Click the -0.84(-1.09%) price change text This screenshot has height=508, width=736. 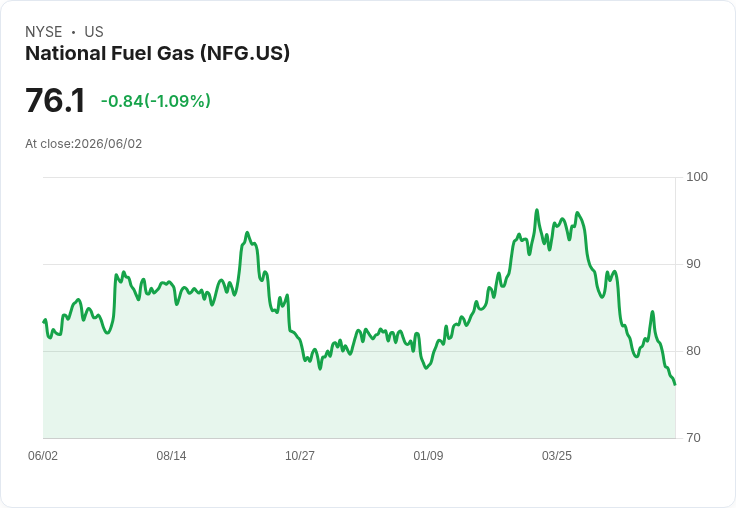pos(155,101)
